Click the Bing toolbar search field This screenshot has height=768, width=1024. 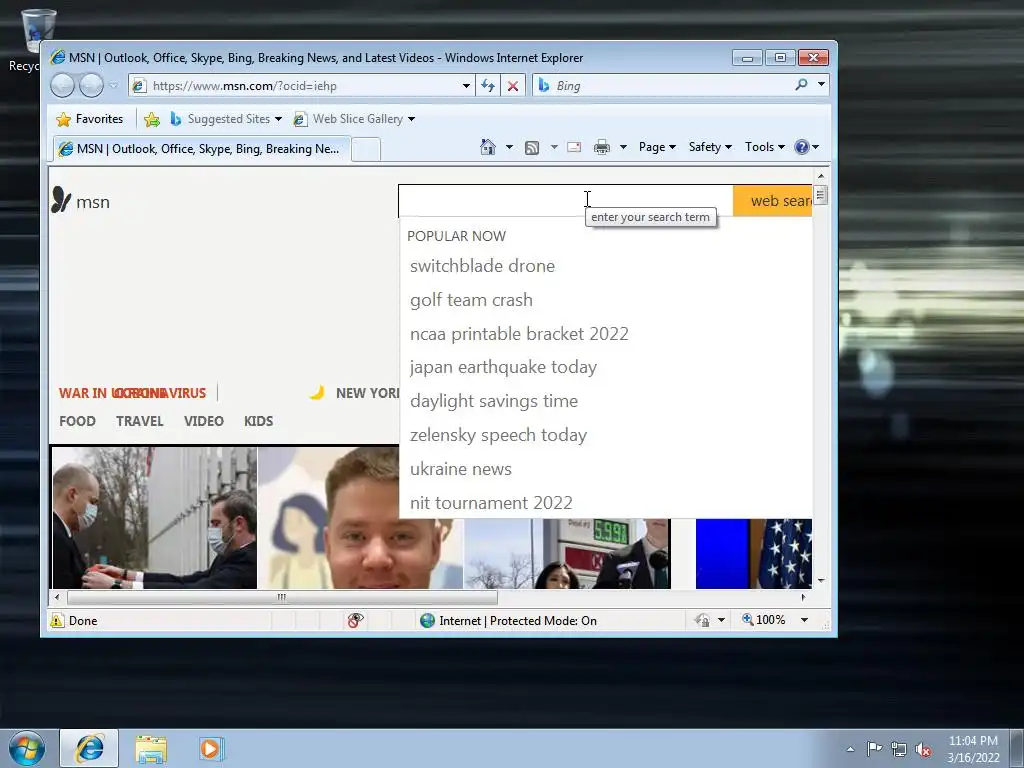(x=671, y=86)
